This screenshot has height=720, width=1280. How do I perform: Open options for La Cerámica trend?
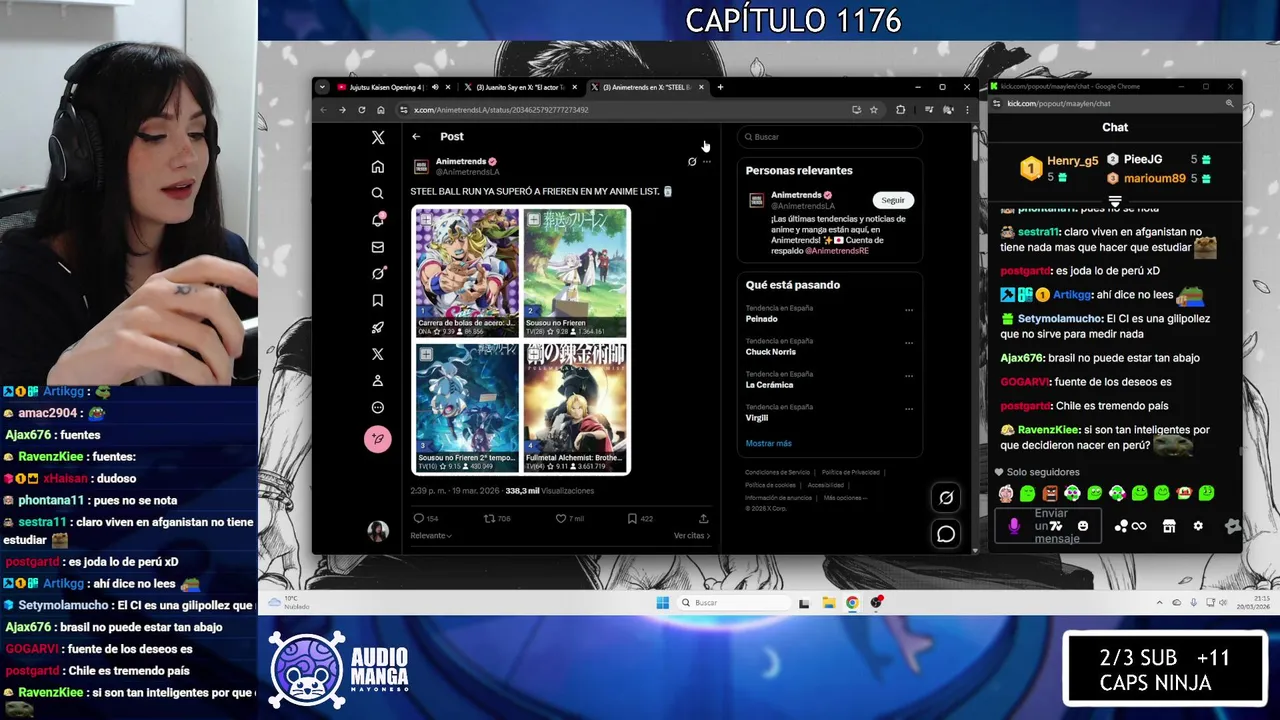[x=909, y=376]
